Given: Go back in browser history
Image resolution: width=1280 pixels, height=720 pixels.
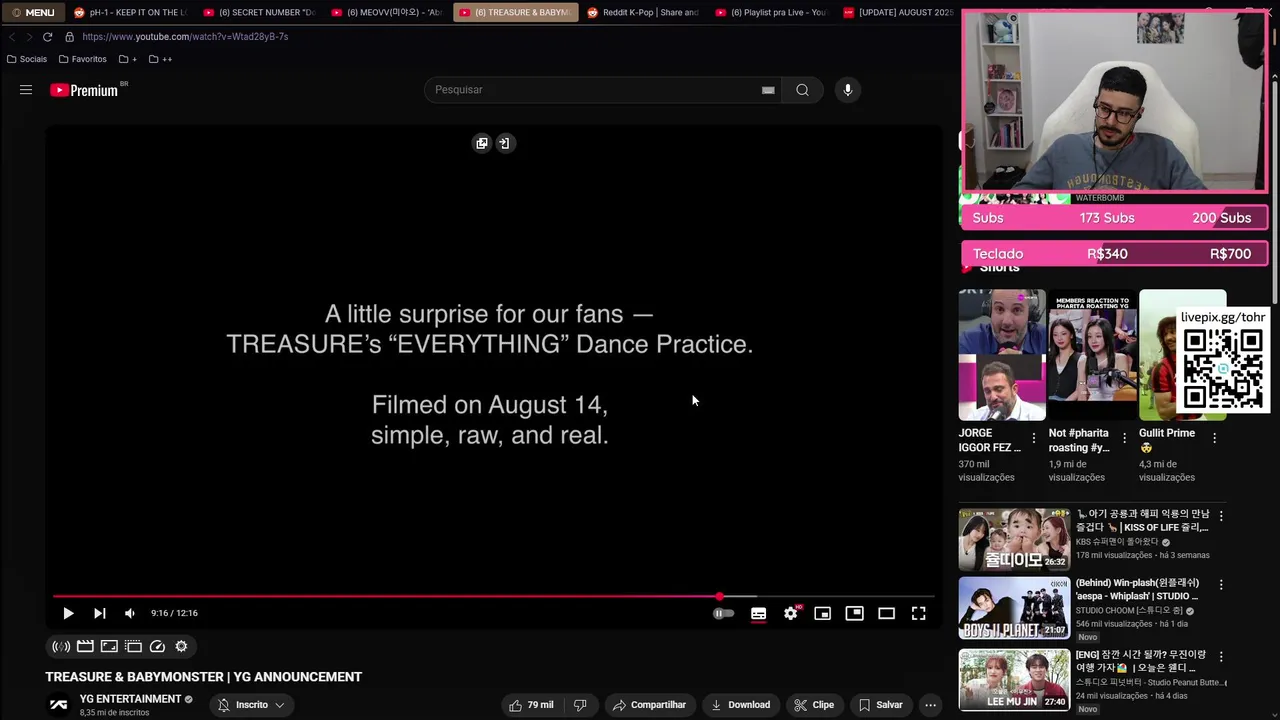Looking at the screenshot, I should click(12, 37).
